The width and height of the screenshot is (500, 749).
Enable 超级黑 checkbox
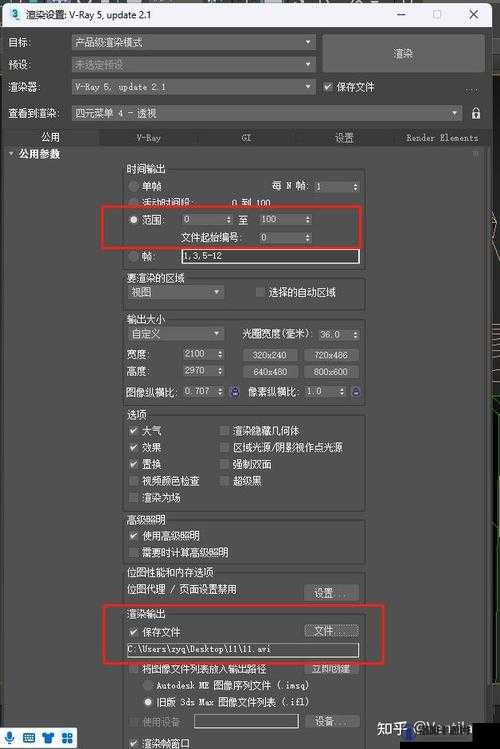223,481
